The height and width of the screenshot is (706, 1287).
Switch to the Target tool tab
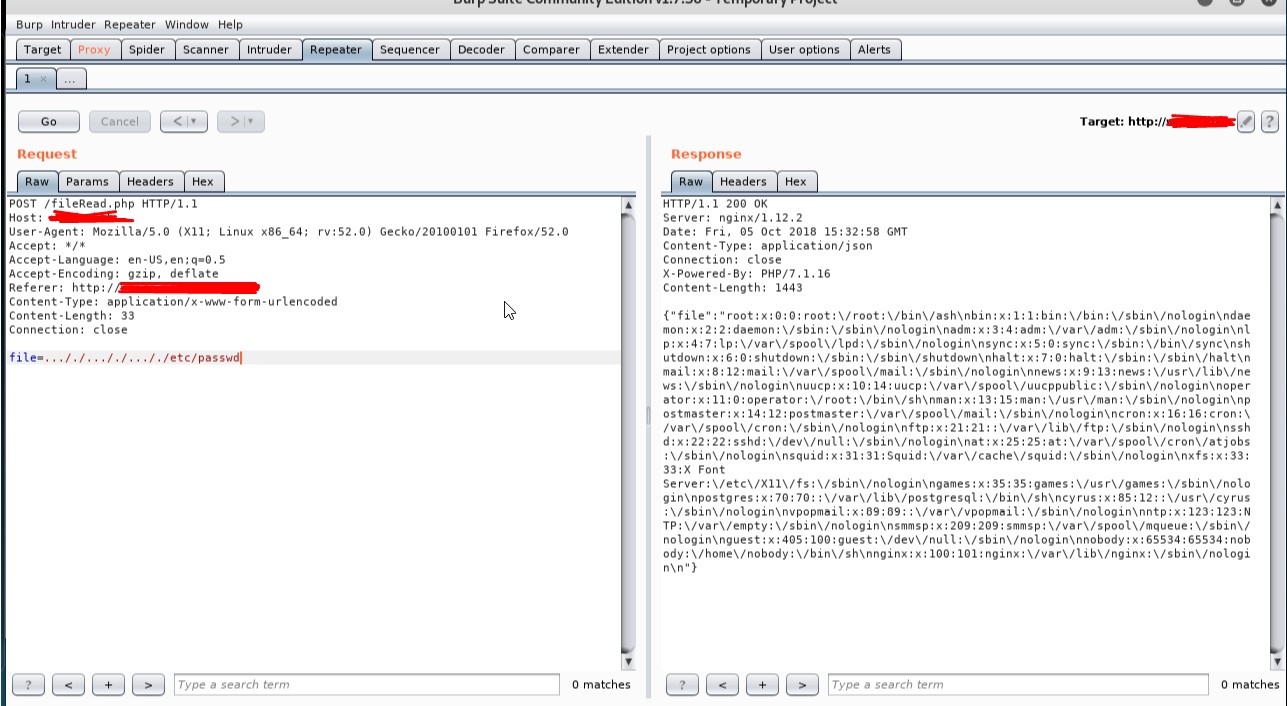point(43,50)
